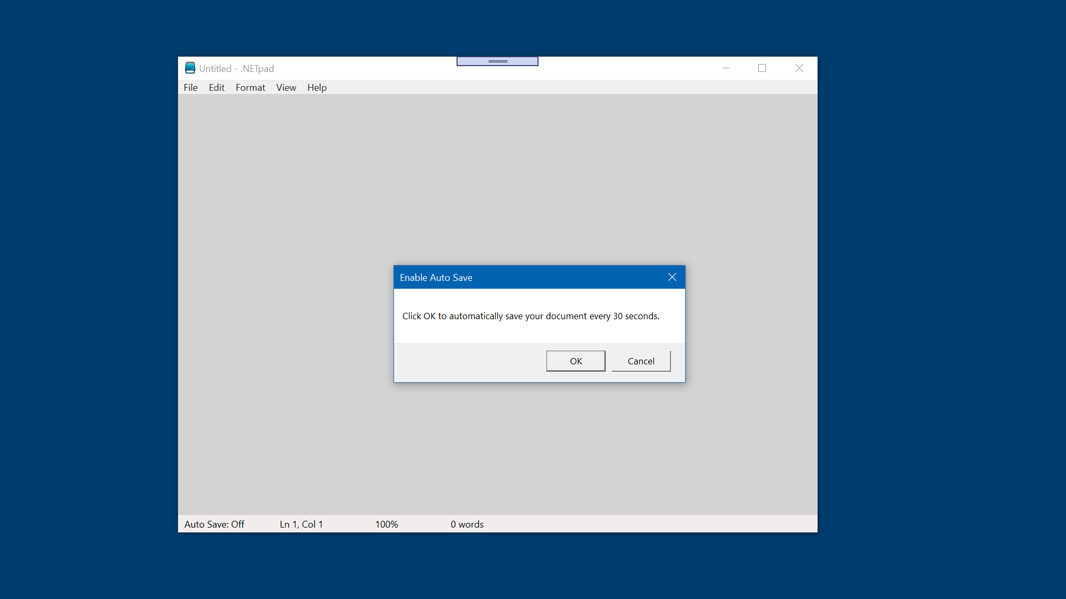Toggle the Auto Save: Off status indicator
The width and height of the screenshot is (1066, 599).
click(x=214, y=524)
